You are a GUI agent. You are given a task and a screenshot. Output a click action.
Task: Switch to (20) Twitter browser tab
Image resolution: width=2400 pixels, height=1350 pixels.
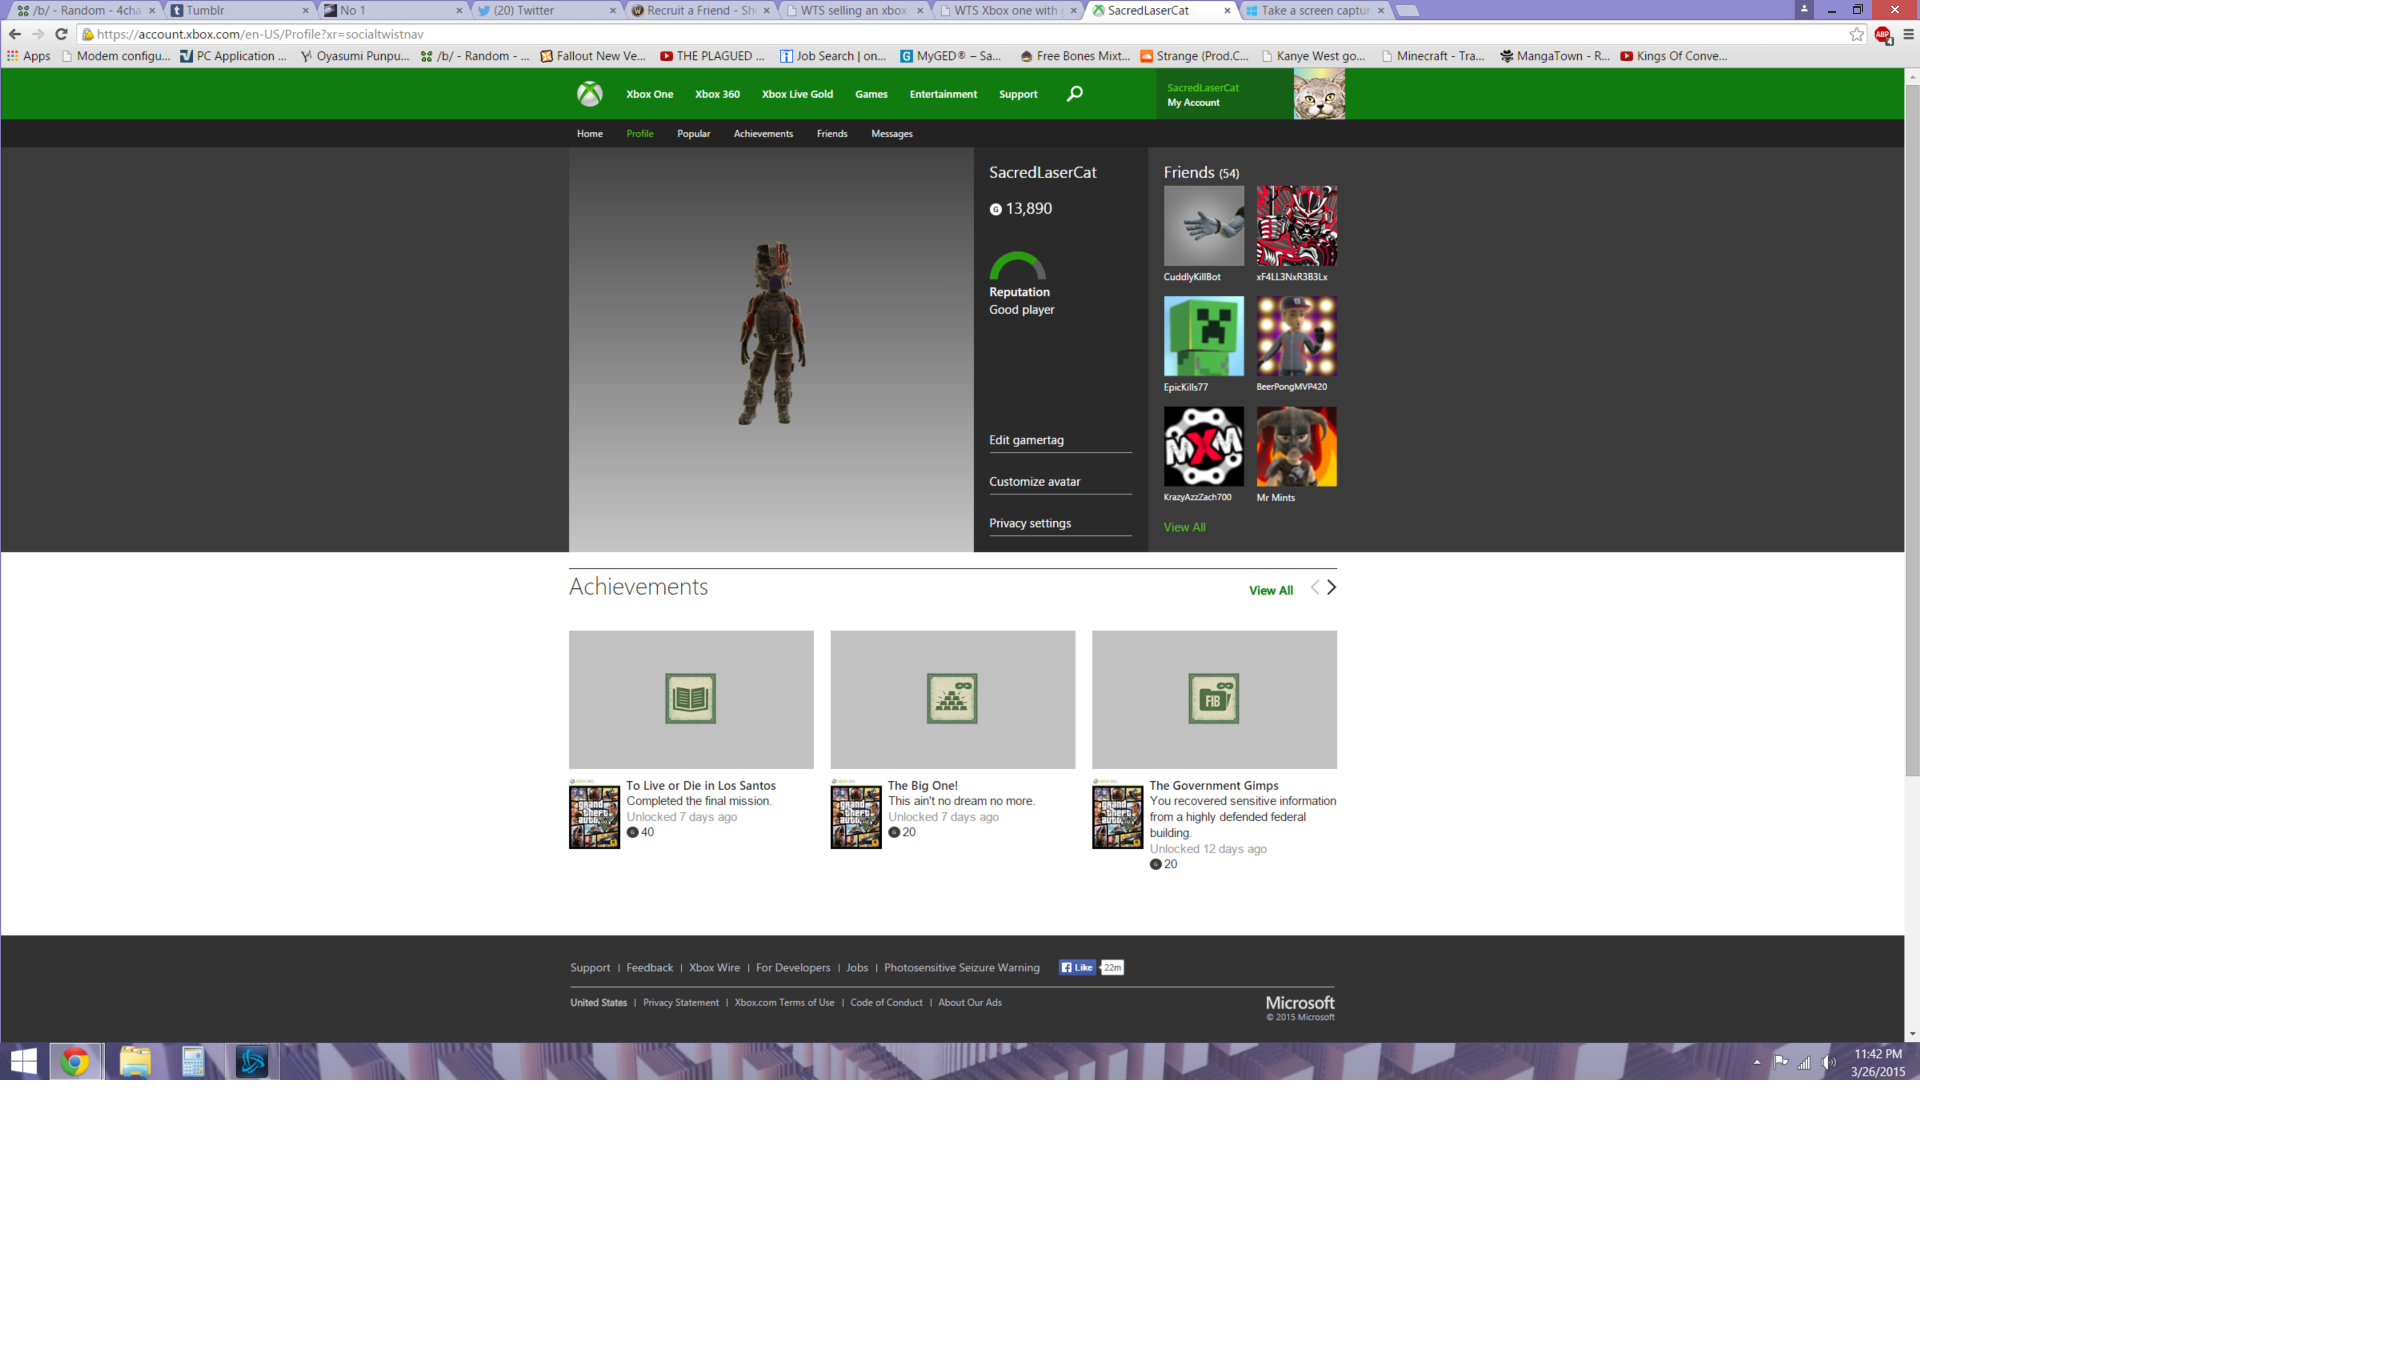tap(545, 10)
